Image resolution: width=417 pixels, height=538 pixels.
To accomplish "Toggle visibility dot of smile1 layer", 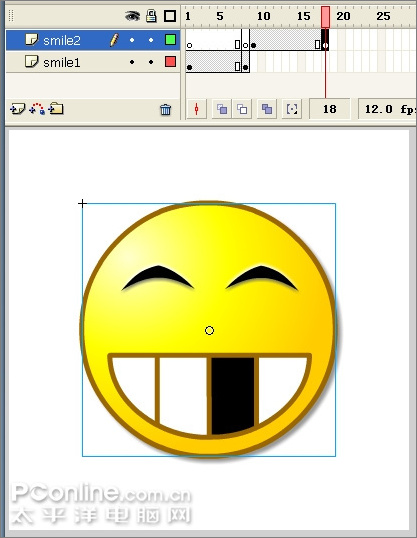I will [x=132, y=62].
